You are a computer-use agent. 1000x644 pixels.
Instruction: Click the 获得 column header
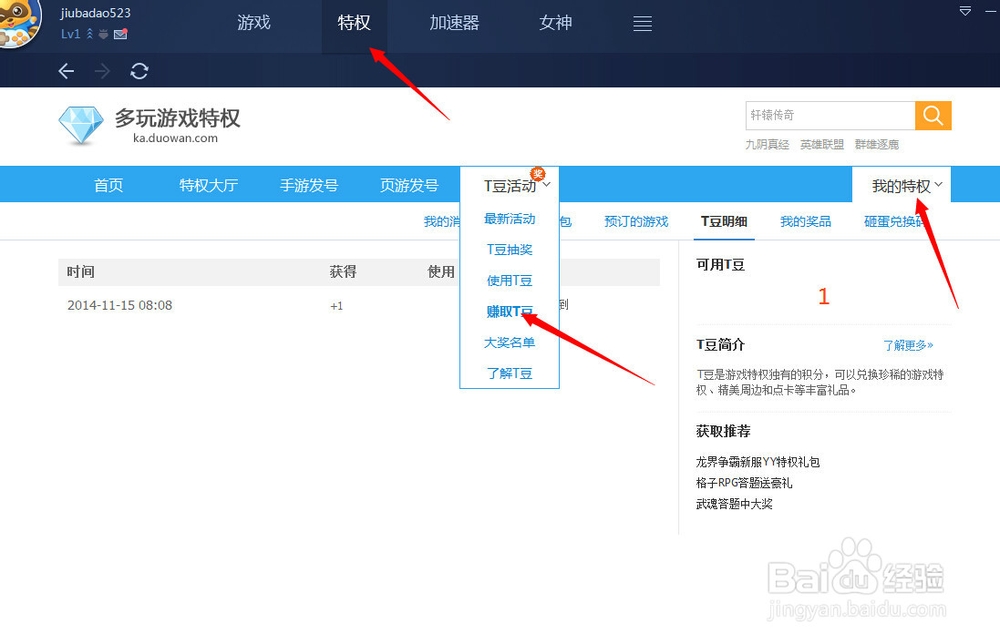coord(343,272)
